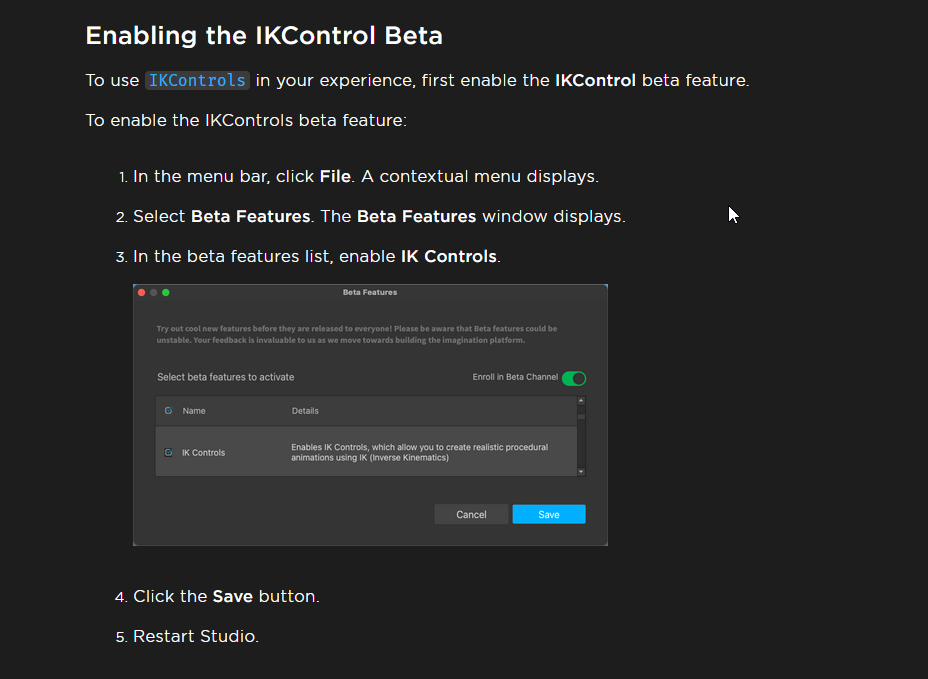928x679 pixels.
Task: Click the 'Enables IK Controls' description text
Action: (x=420, y=452)
